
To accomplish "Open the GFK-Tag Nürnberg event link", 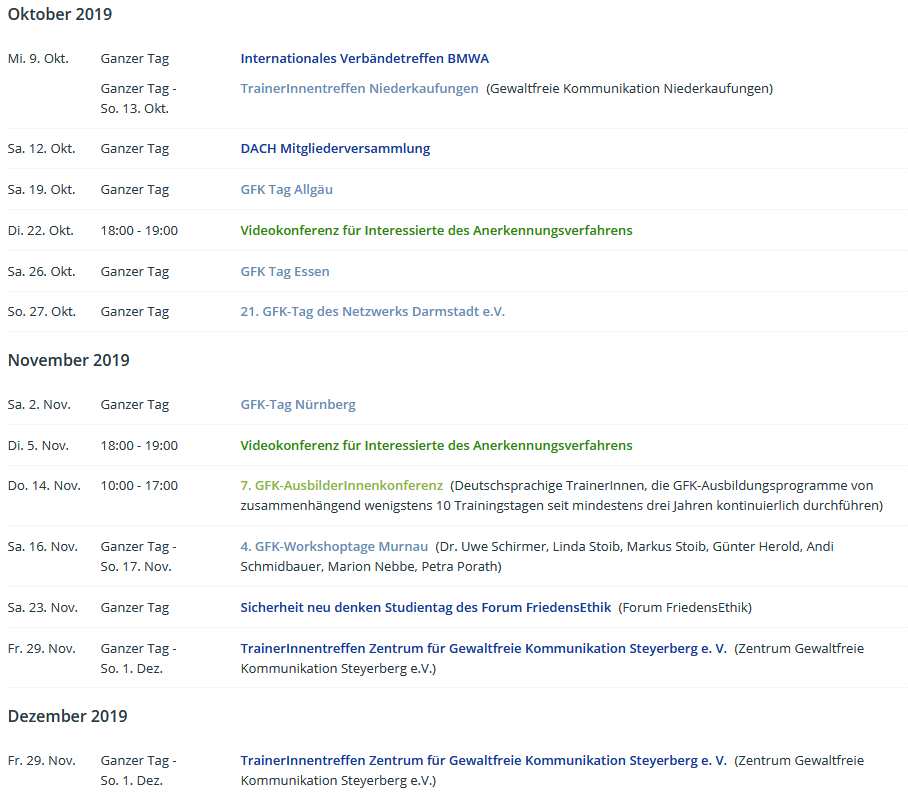I will click(298, 405).
